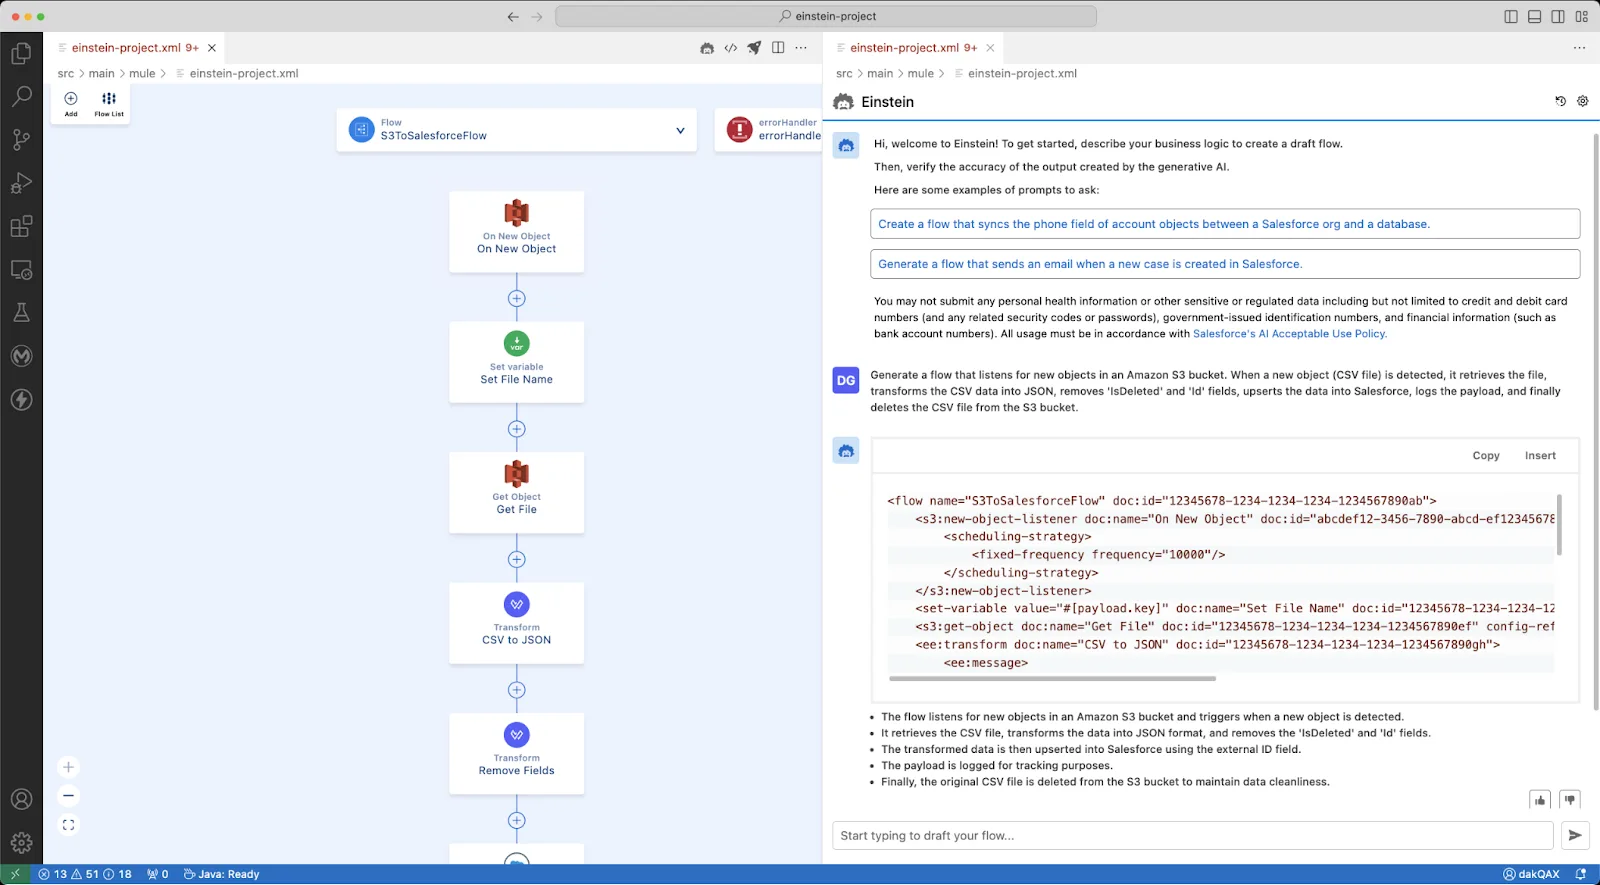
Task: Click the 'main' breadcrumb in the right editor
Action: pos(880,73)
